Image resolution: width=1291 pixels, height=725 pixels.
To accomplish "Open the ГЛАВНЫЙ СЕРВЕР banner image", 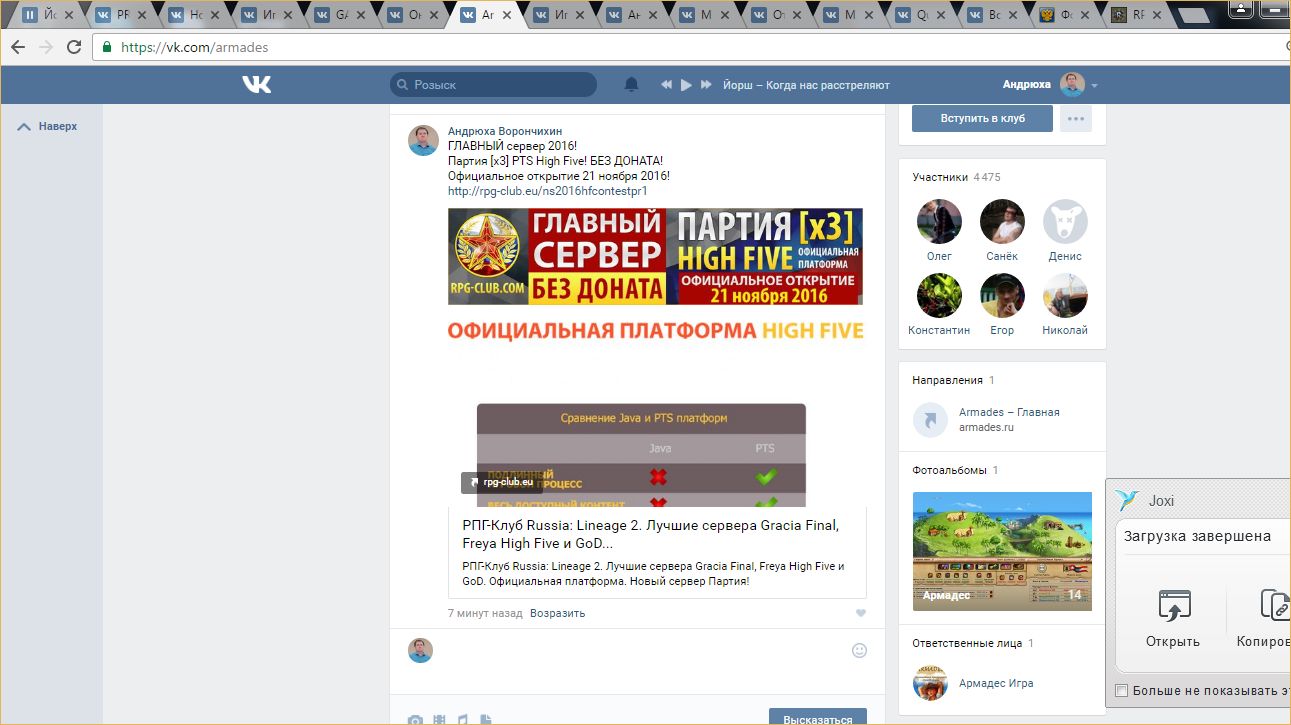I will 655,256.
